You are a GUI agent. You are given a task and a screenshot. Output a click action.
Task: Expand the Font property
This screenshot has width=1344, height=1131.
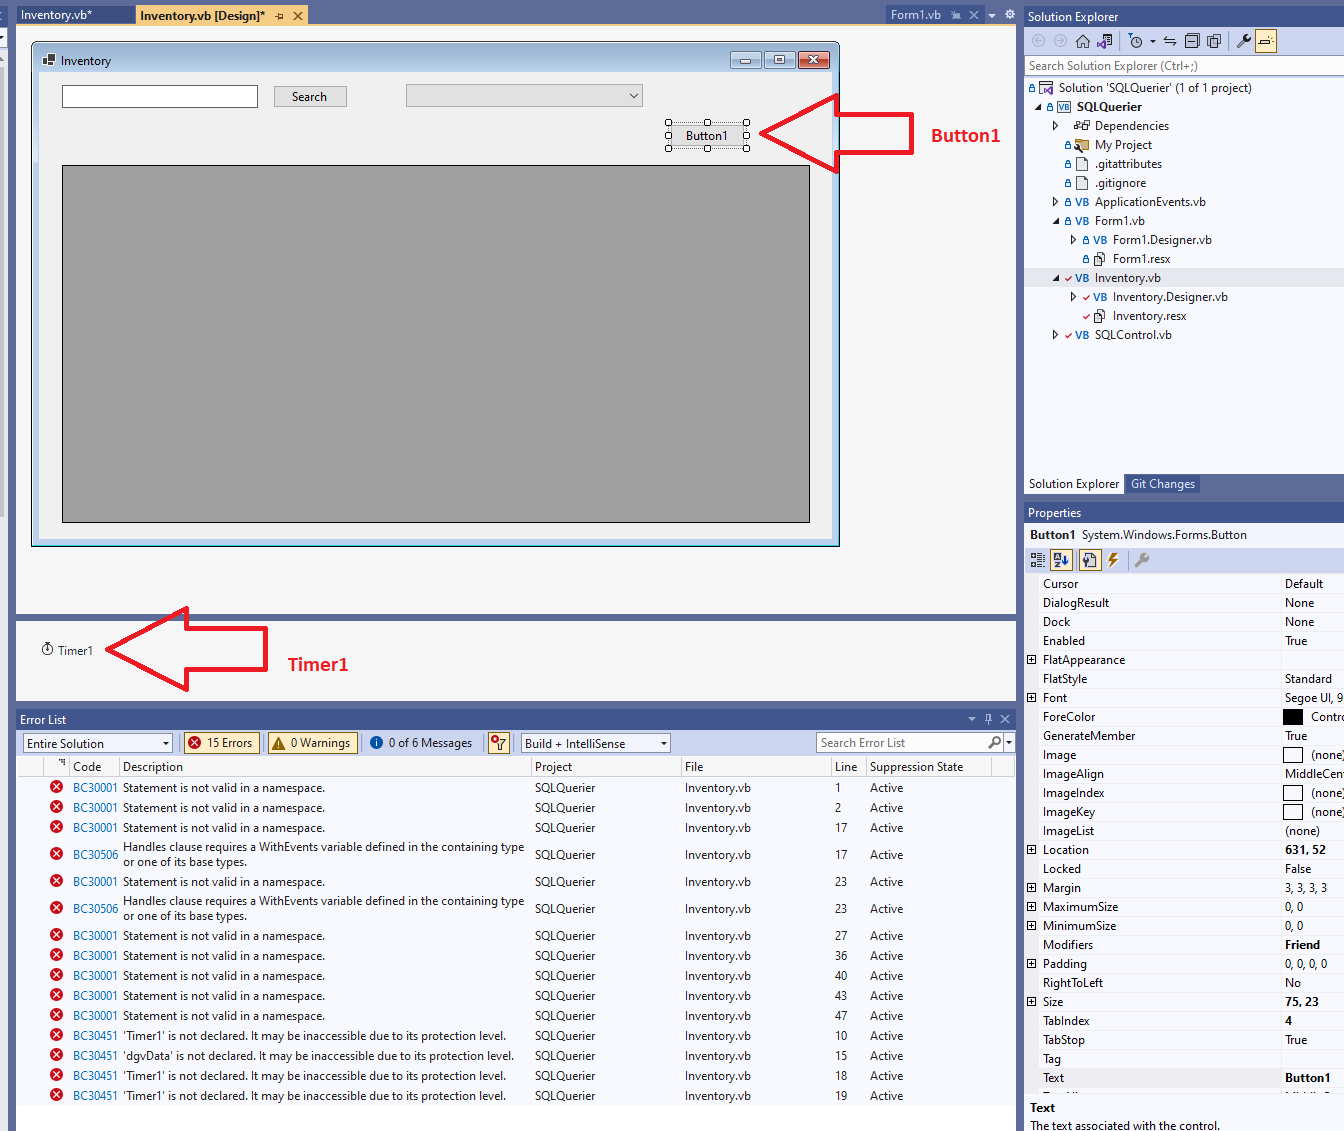click(1032, 698)
